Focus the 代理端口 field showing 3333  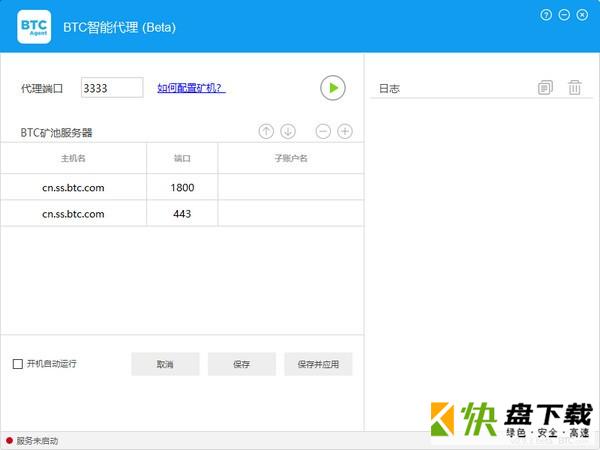point(112,88)
